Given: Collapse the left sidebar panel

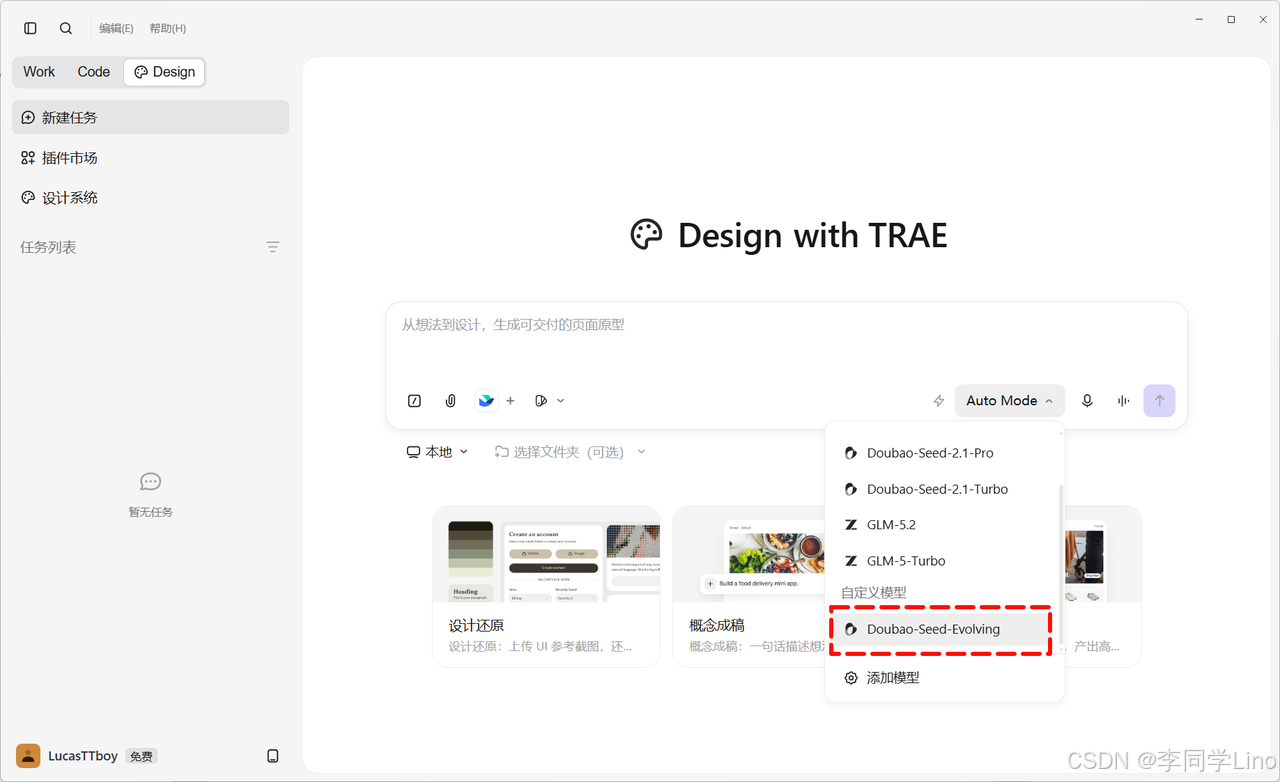Looking at the screenshot, I should (x=30, y=28).
